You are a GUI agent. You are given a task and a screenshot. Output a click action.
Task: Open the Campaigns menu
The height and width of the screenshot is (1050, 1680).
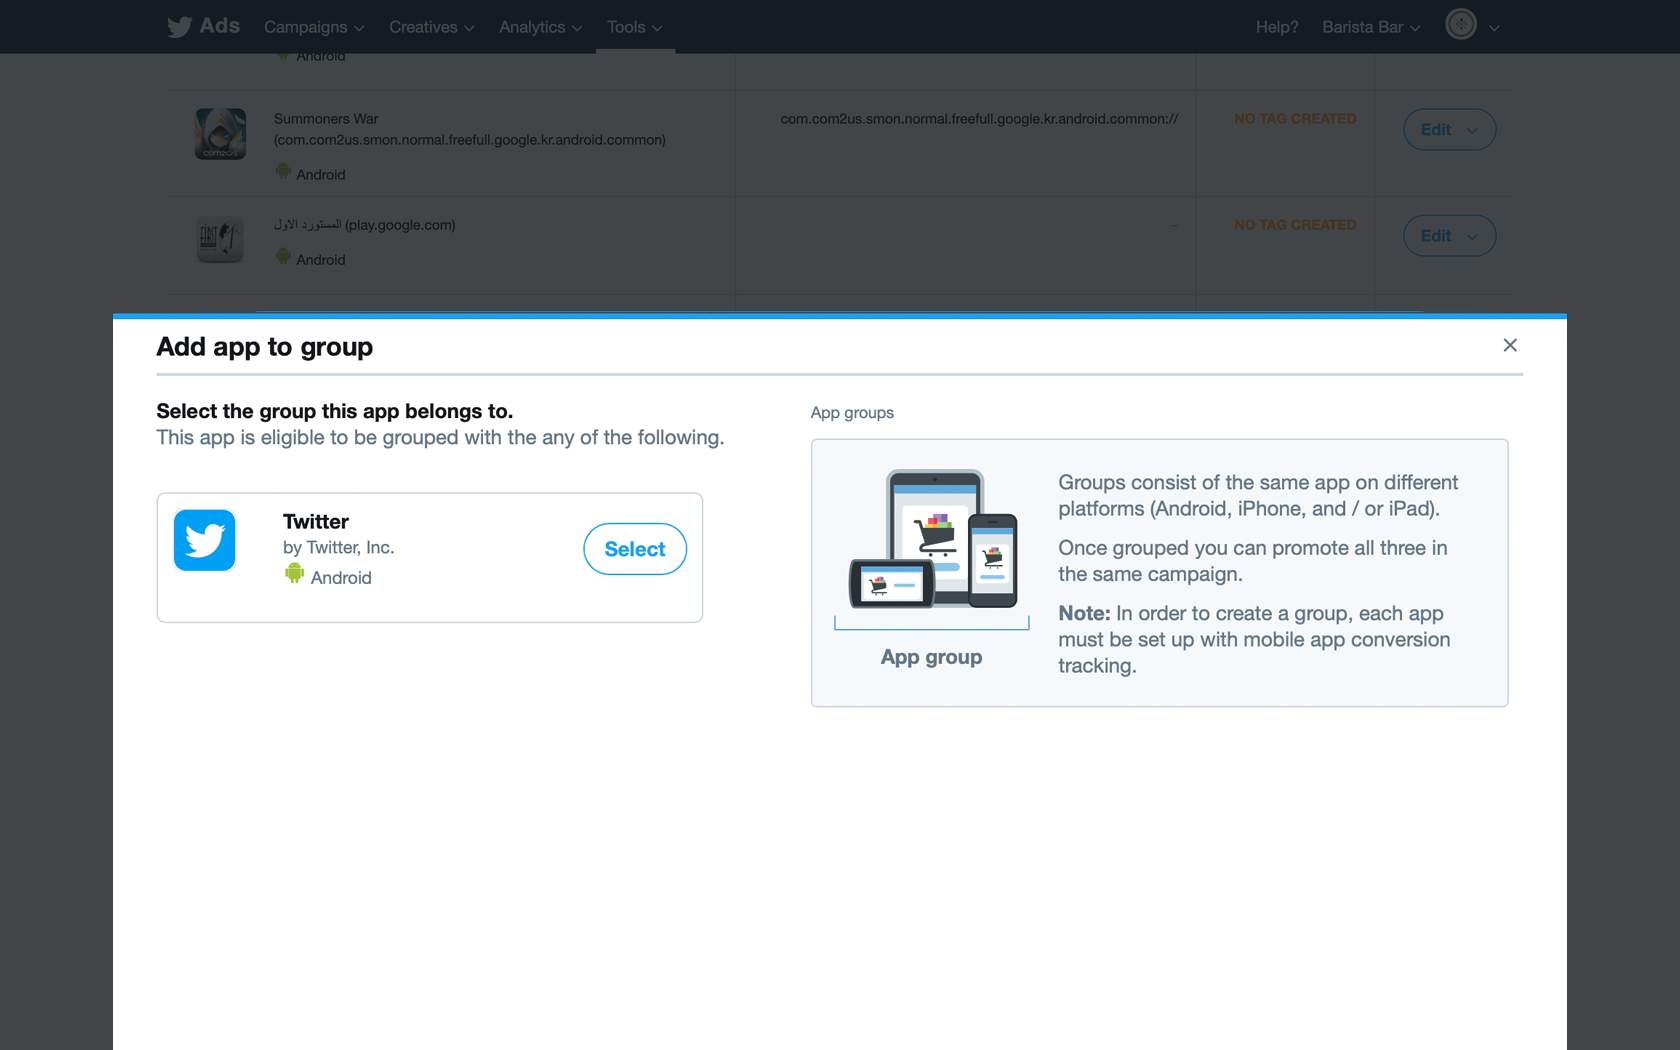[314, 27]
